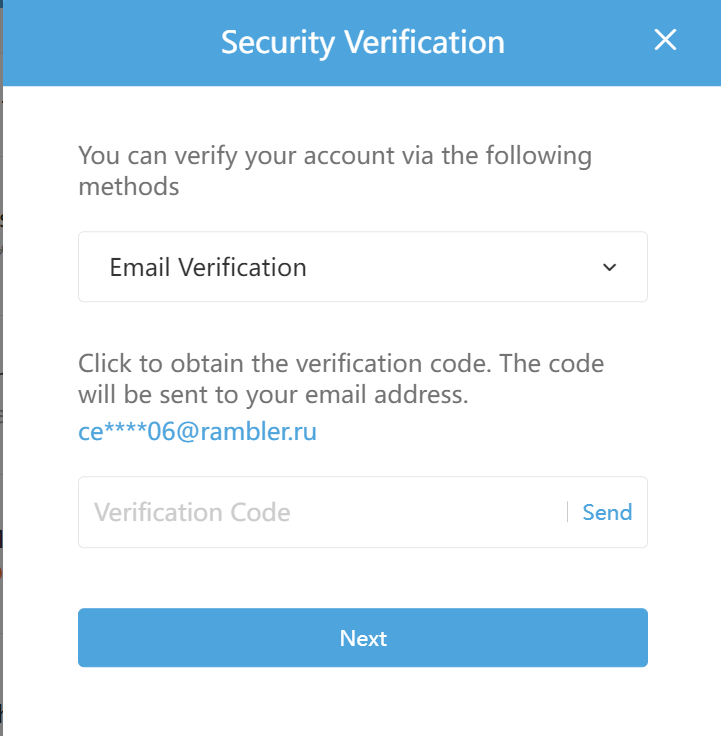The image size is (721, 736).
Task: Click the white X icon in header
Action: [665, 40]
